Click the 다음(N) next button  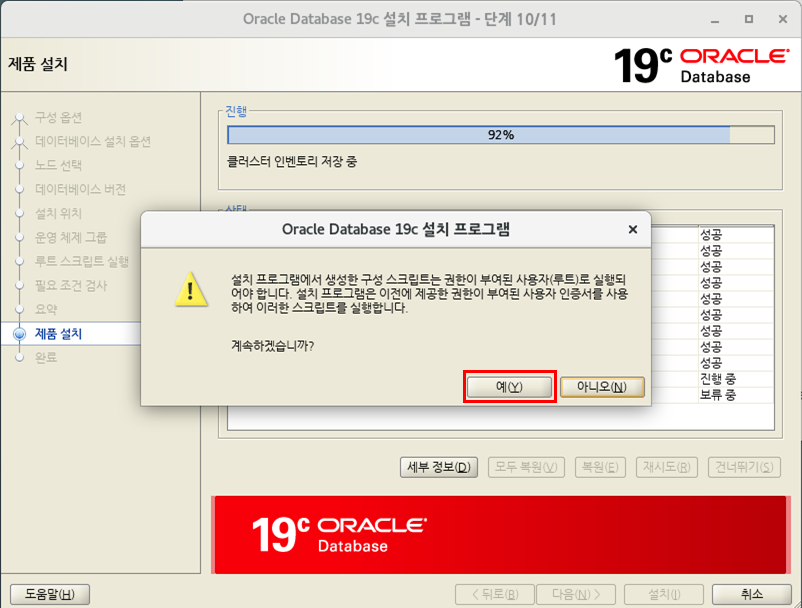[576, 594]
